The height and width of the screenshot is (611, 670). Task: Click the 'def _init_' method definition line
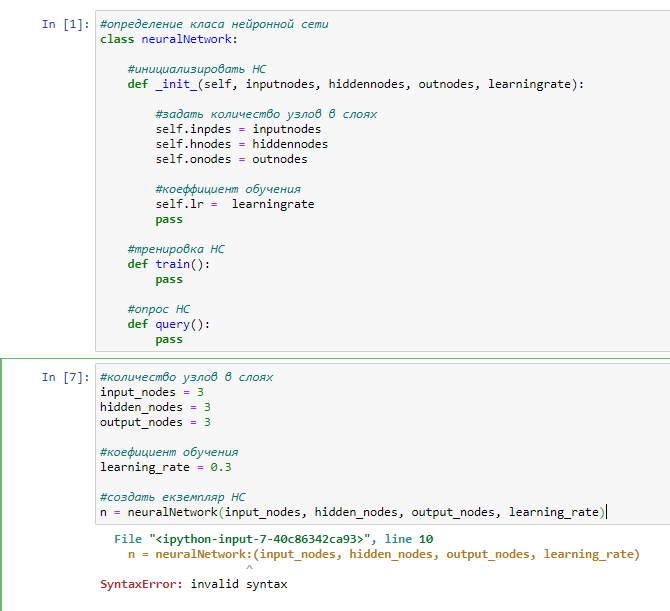[356, 84]
